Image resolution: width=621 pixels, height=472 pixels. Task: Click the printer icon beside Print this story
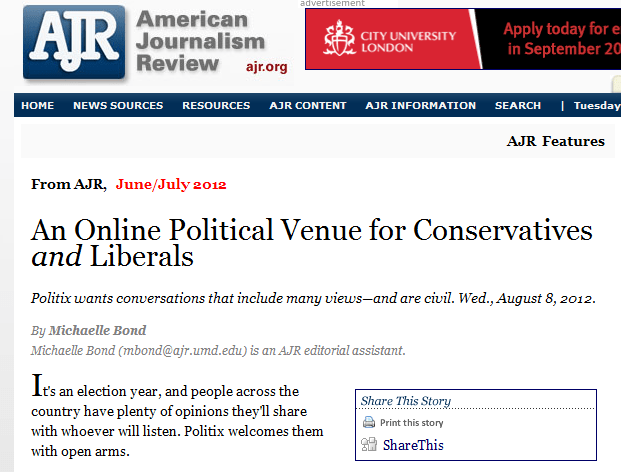click(368, 423)
